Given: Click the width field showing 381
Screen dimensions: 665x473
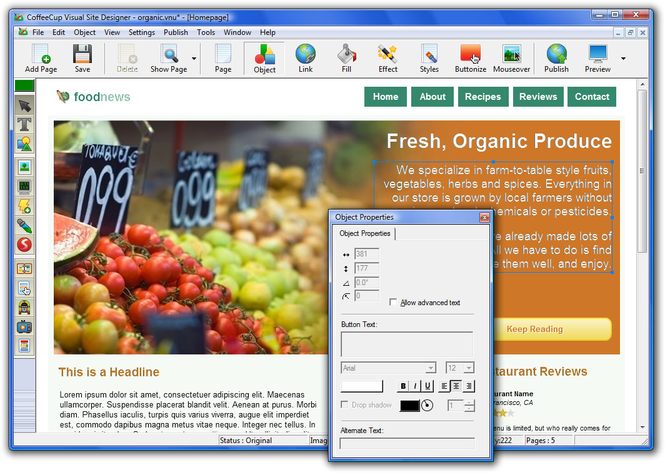Looking at the screenshot, I should pyautogui.click(x=366, y=254).
